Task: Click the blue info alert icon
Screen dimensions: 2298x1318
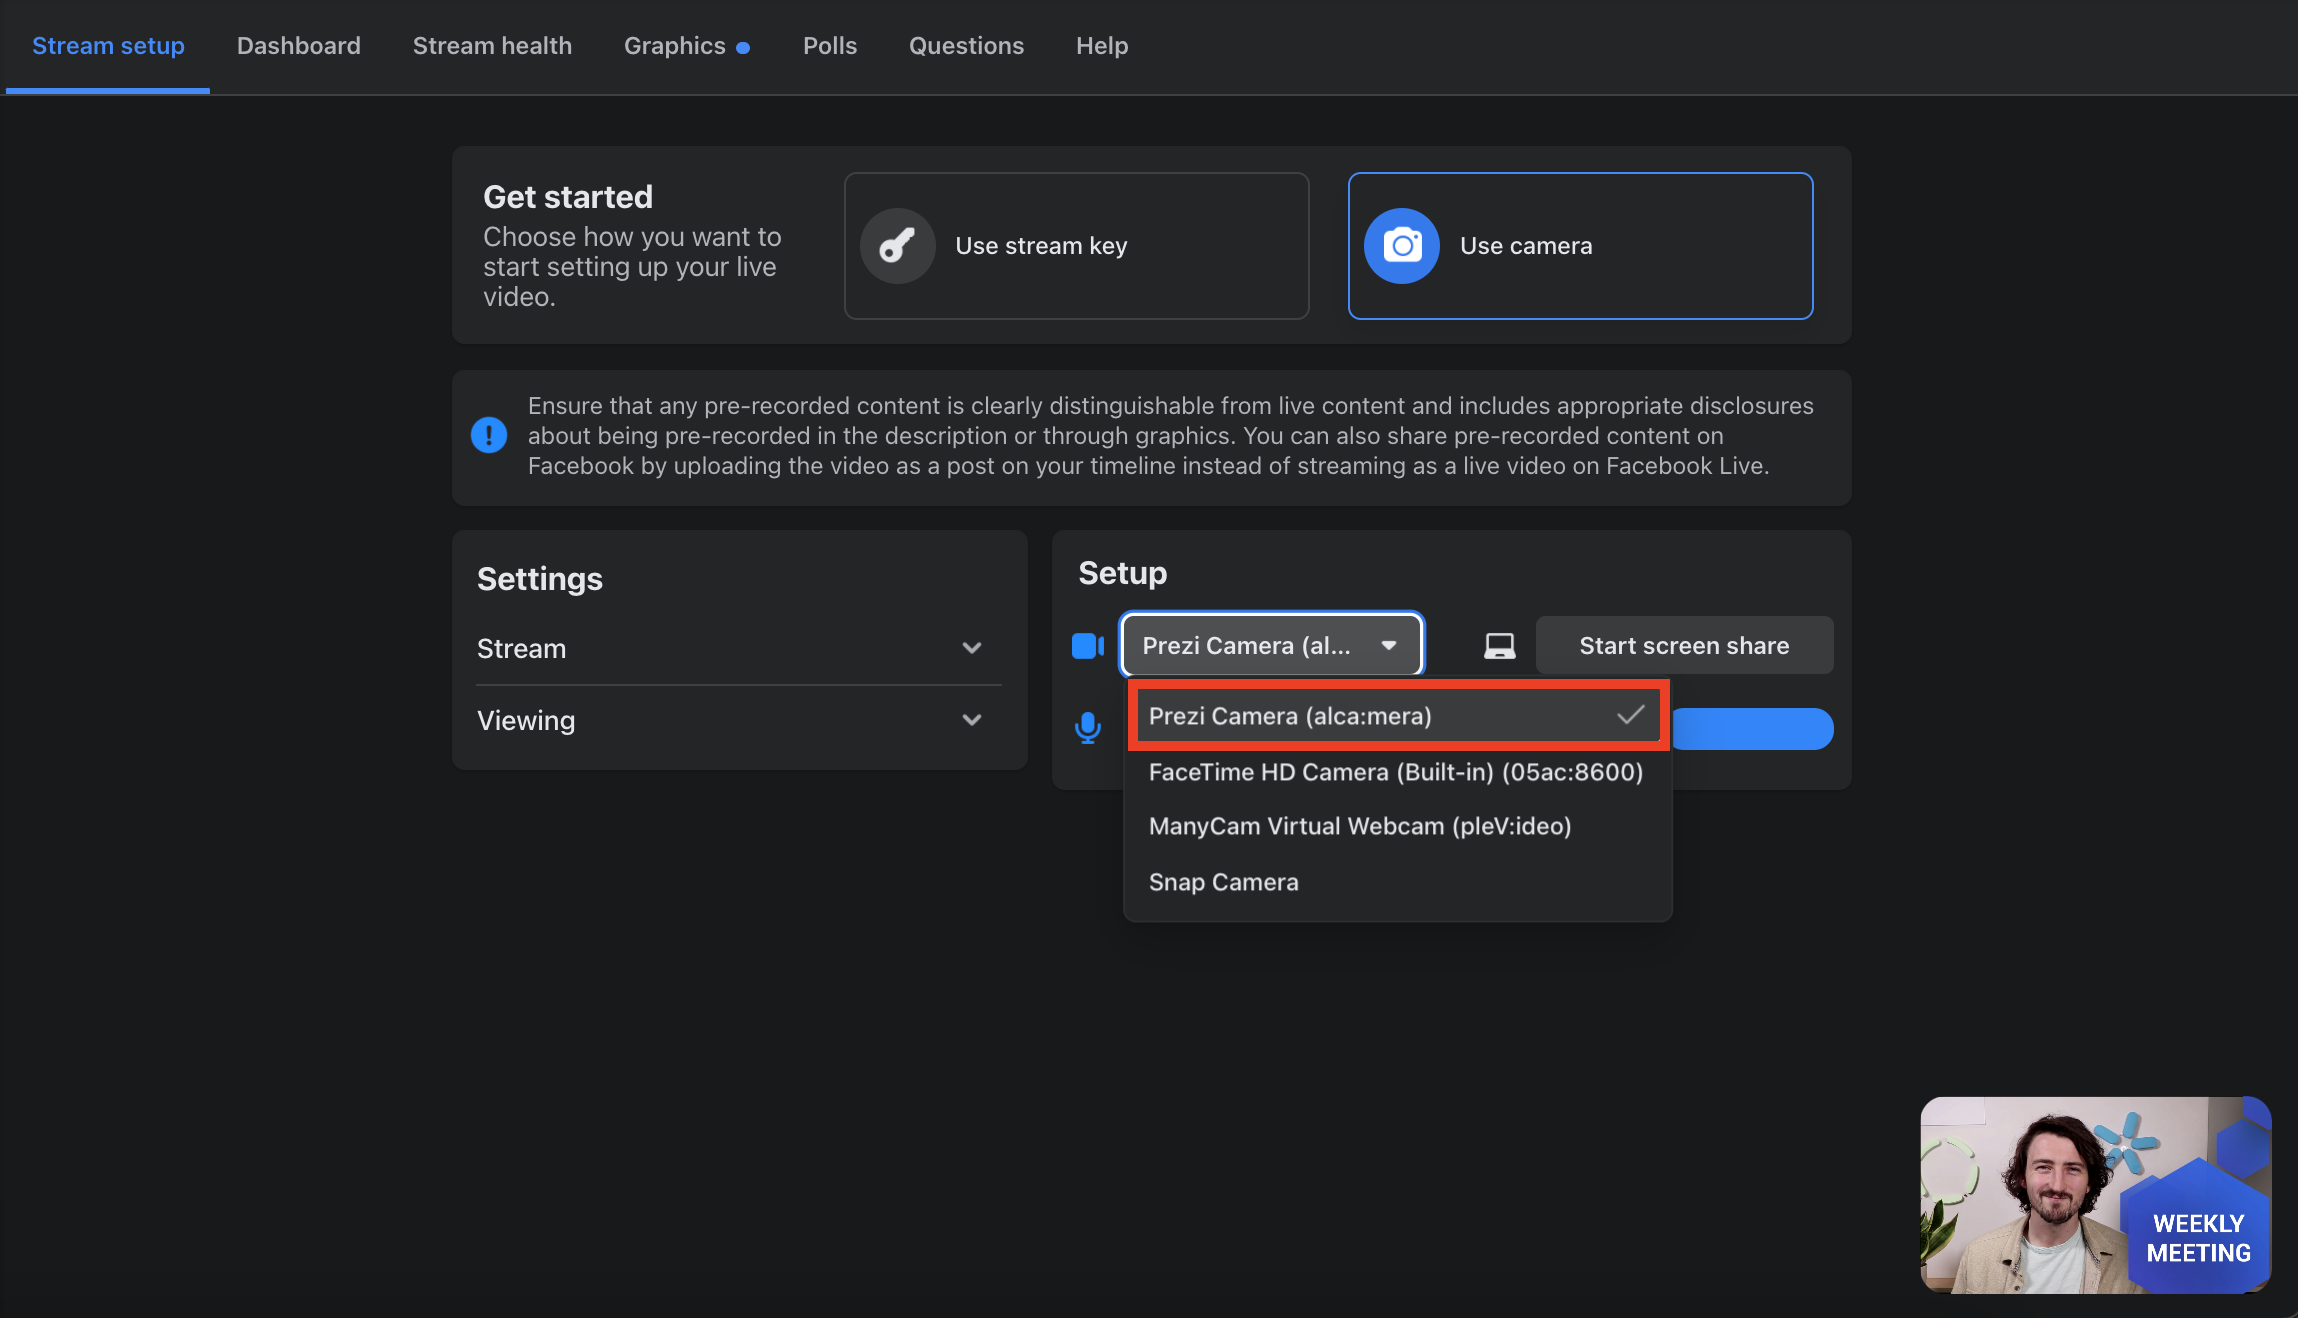Action: (489, 435)
